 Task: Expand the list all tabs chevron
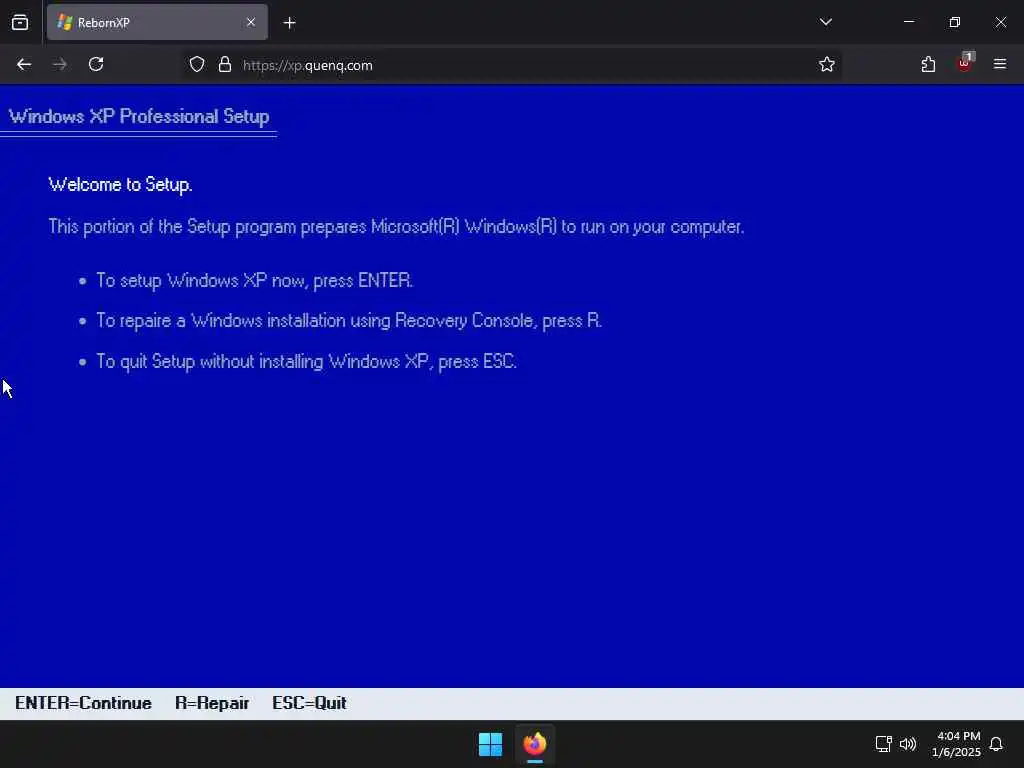coord(825,22)
